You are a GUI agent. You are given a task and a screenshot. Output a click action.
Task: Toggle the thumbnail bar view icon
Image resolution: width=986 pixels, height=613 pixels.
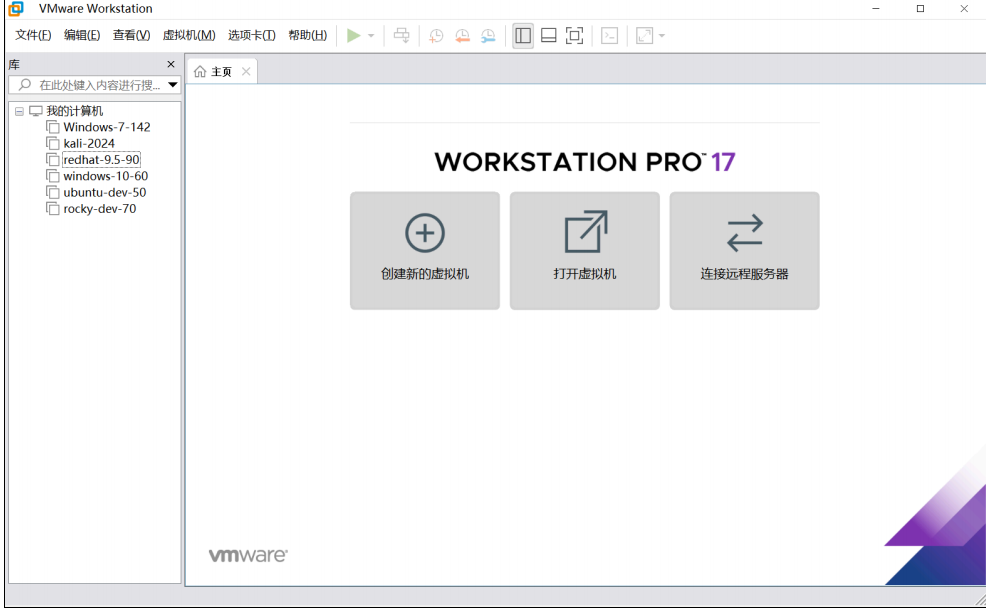pos(548,36)
